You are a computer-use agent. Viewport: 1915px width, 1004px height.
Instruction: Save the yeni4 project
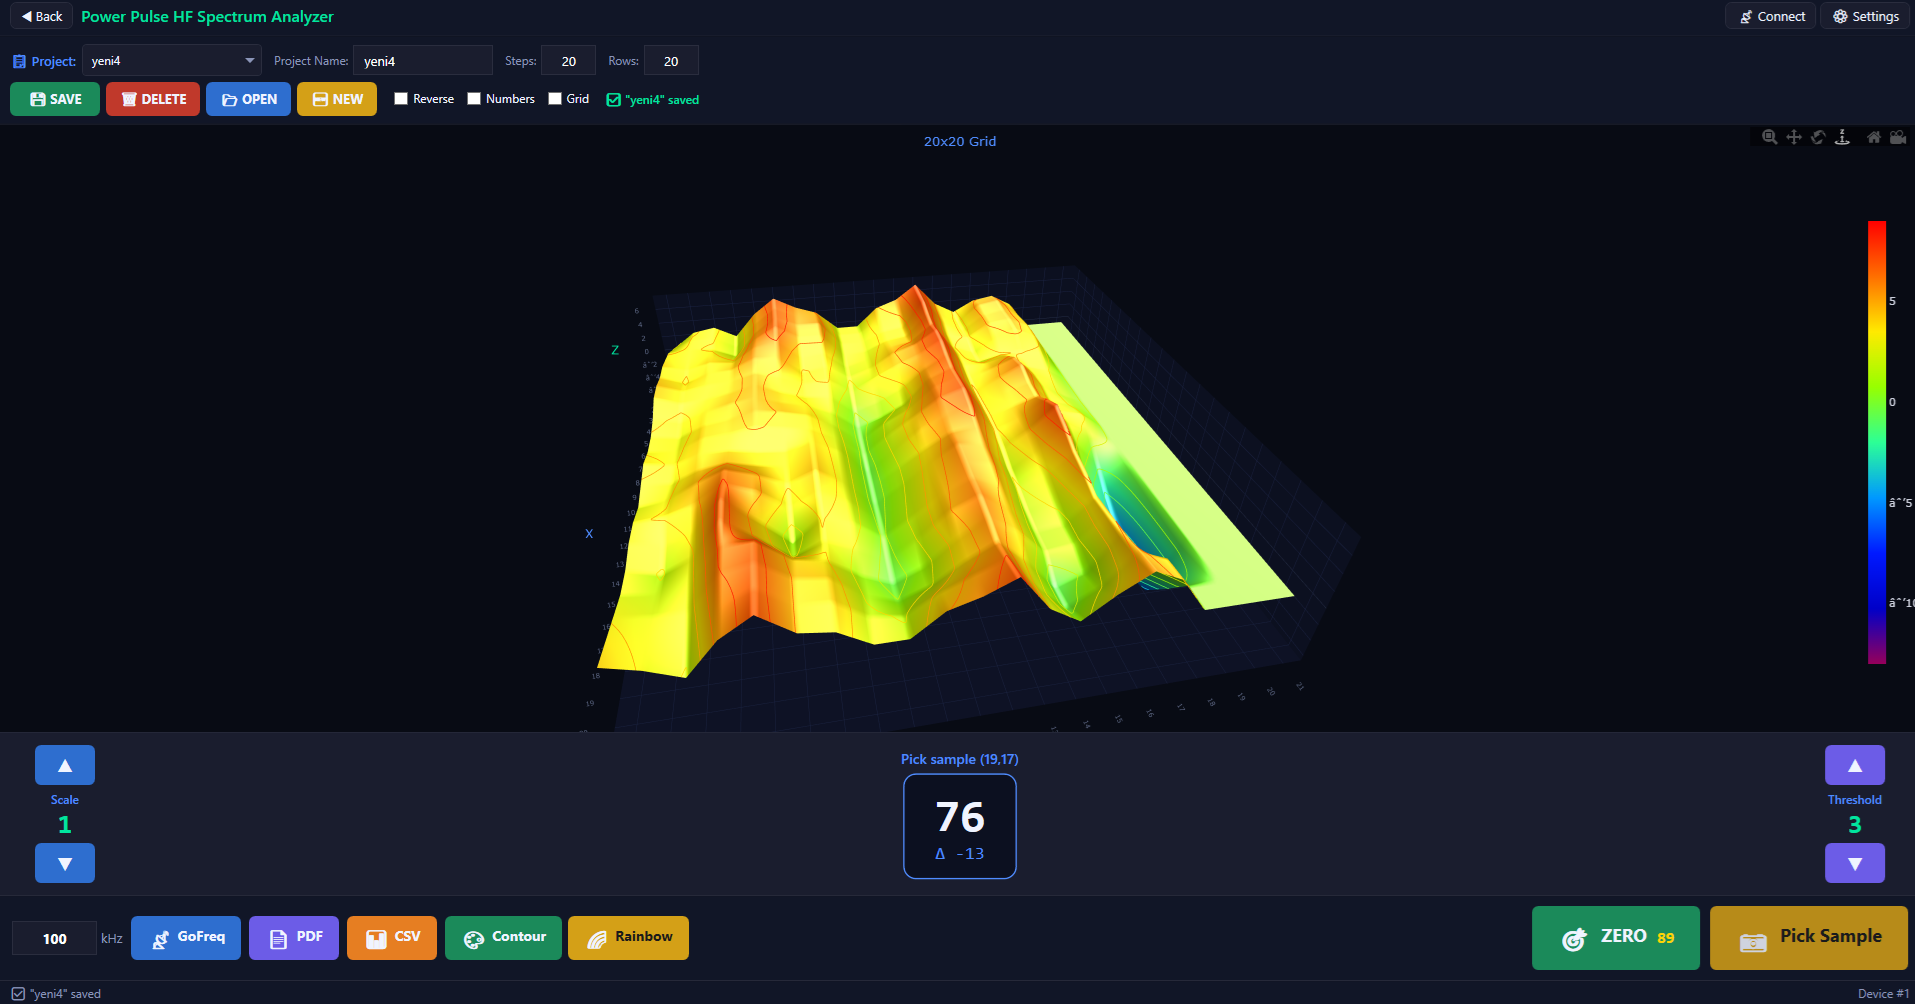(x=54, y=98)
